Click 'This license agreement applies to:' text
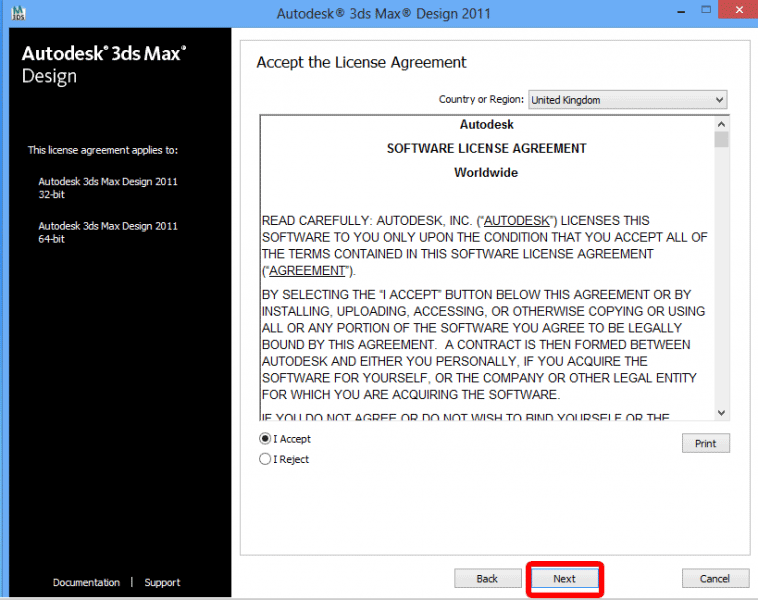Image resolution: width=758 pixels, height=600 pixels. pos(102,150)
